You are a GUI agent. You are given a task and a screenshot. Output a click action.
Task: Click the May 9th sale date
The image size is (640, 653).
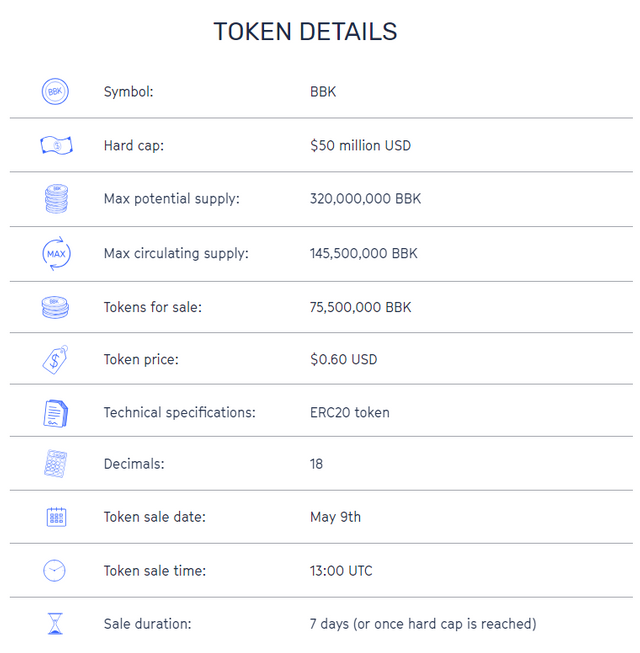pos(335,517)
